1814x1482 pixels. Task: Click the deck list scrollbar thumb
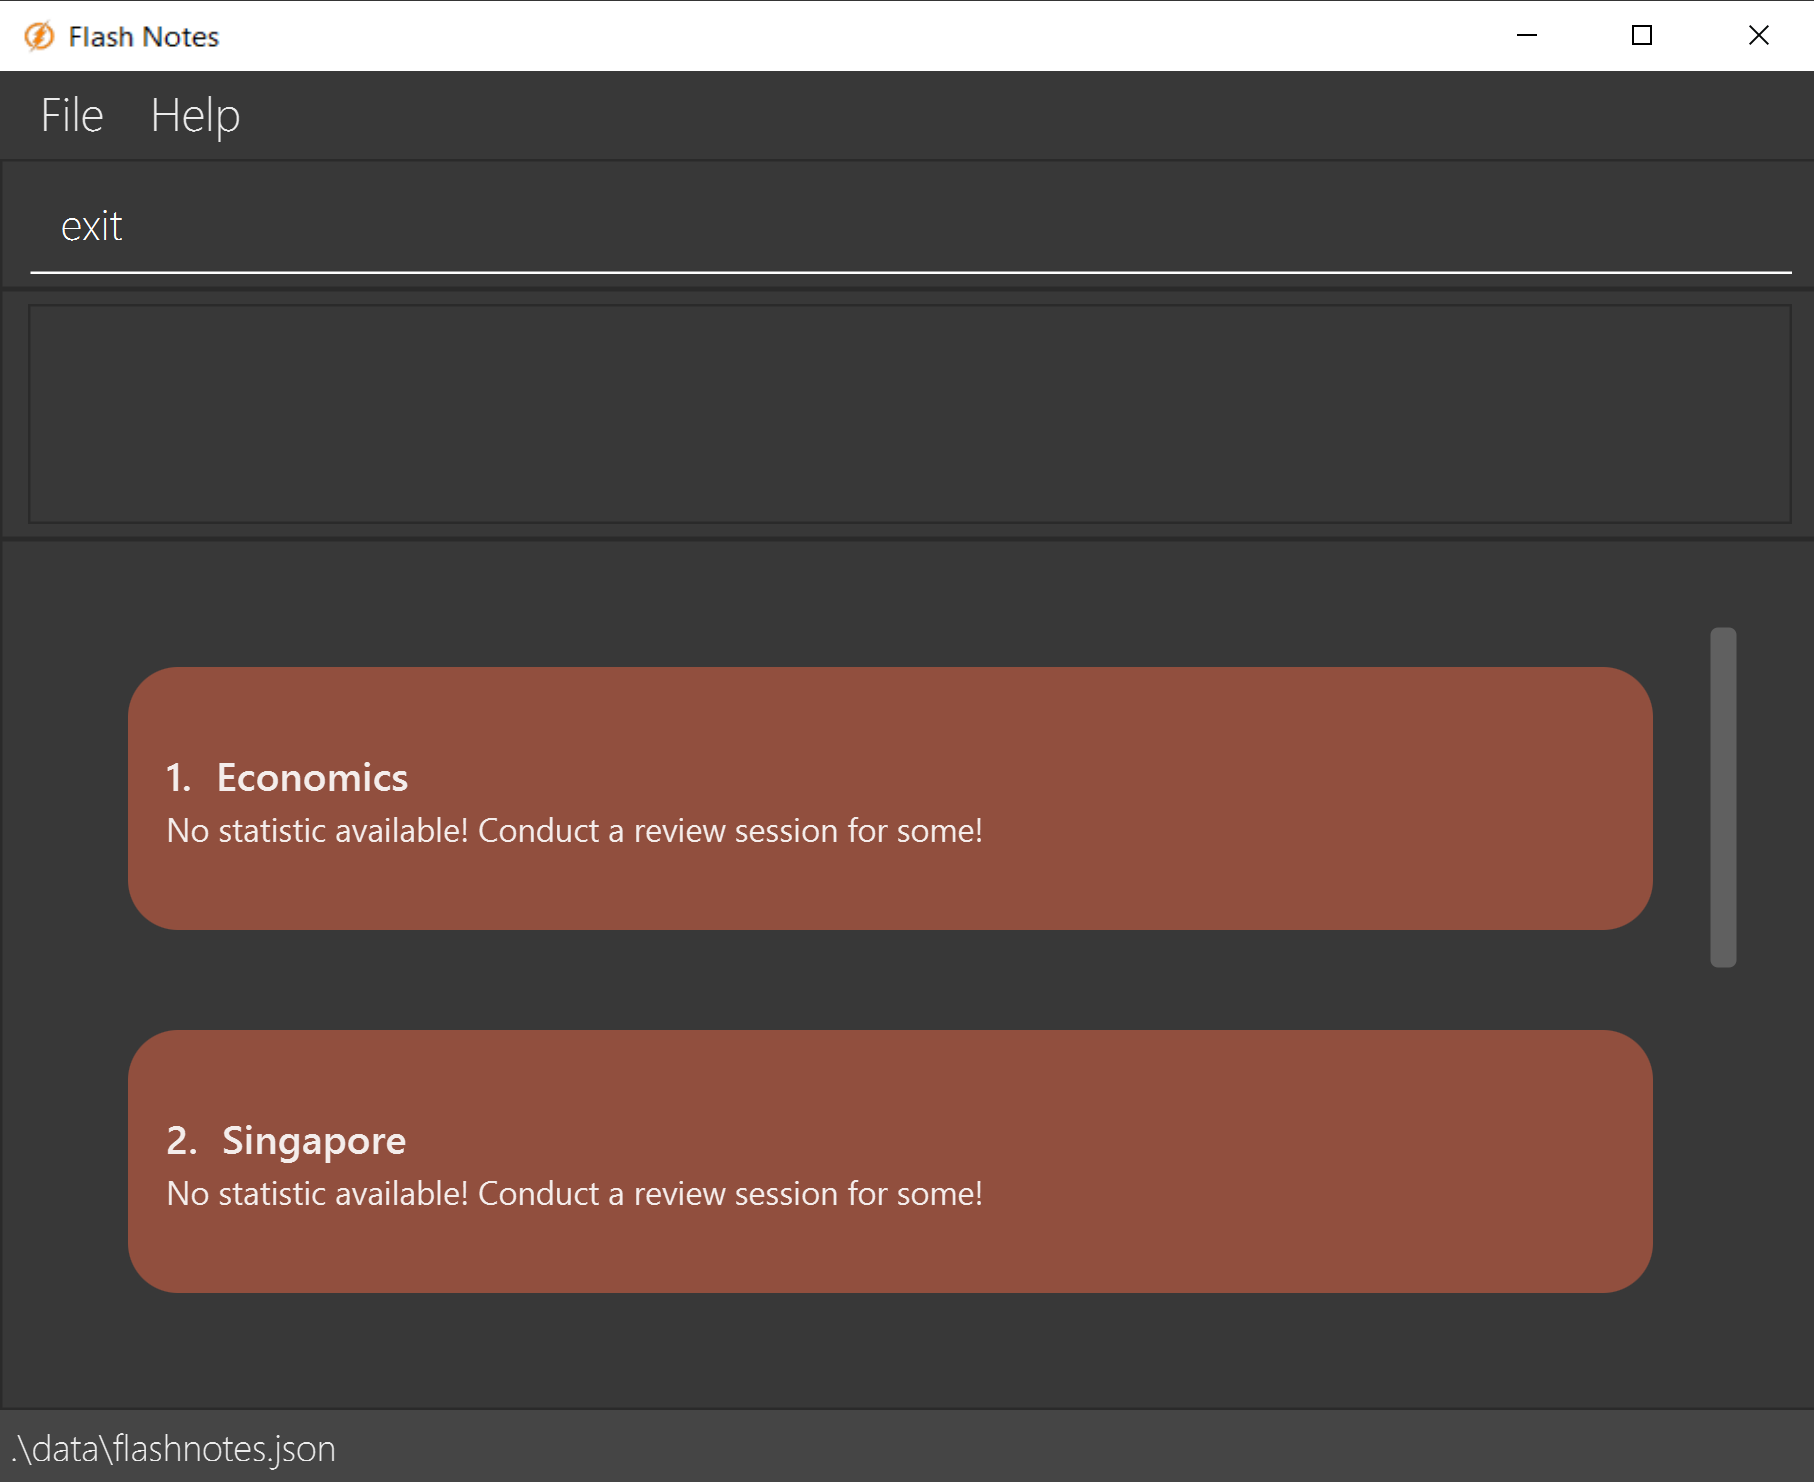1723,797
